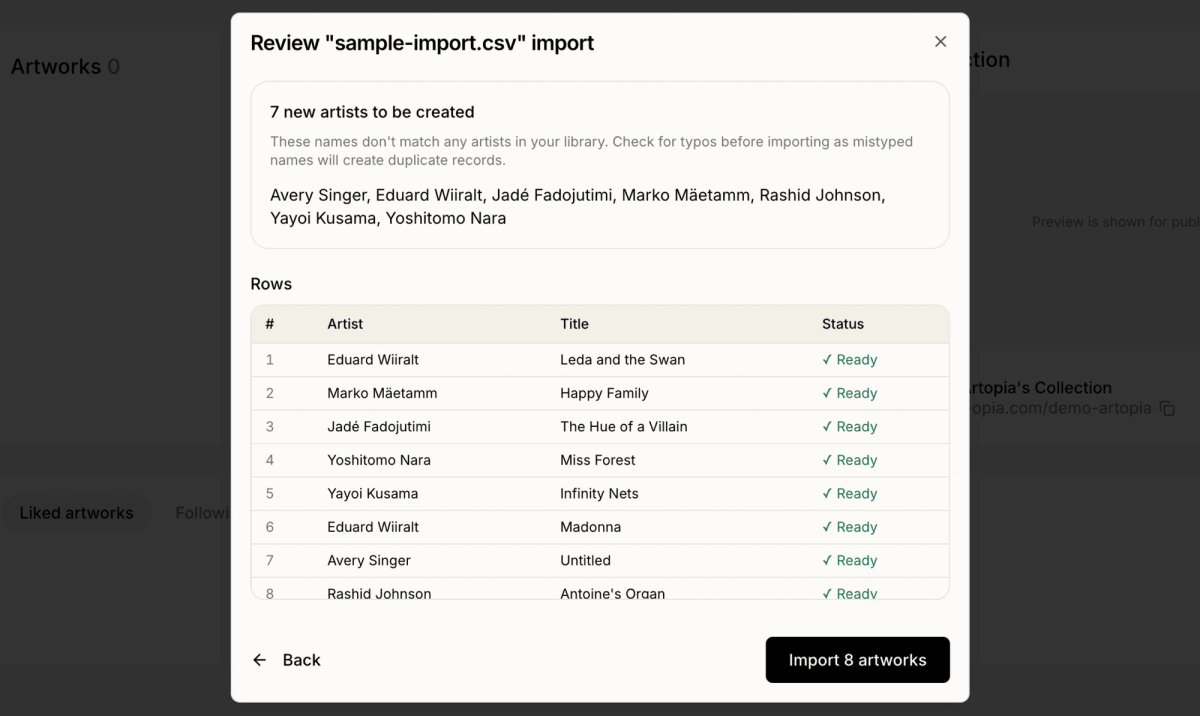Select Marko Mäetamm artist cell
This screenshot has height=716, width=1200.
(x=382, y=393)
